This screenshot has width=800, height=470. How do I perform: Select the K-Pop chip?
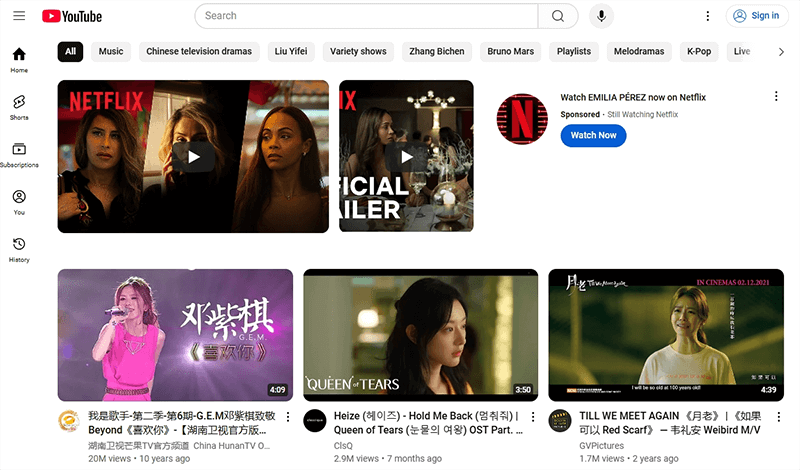click(699, 52)
